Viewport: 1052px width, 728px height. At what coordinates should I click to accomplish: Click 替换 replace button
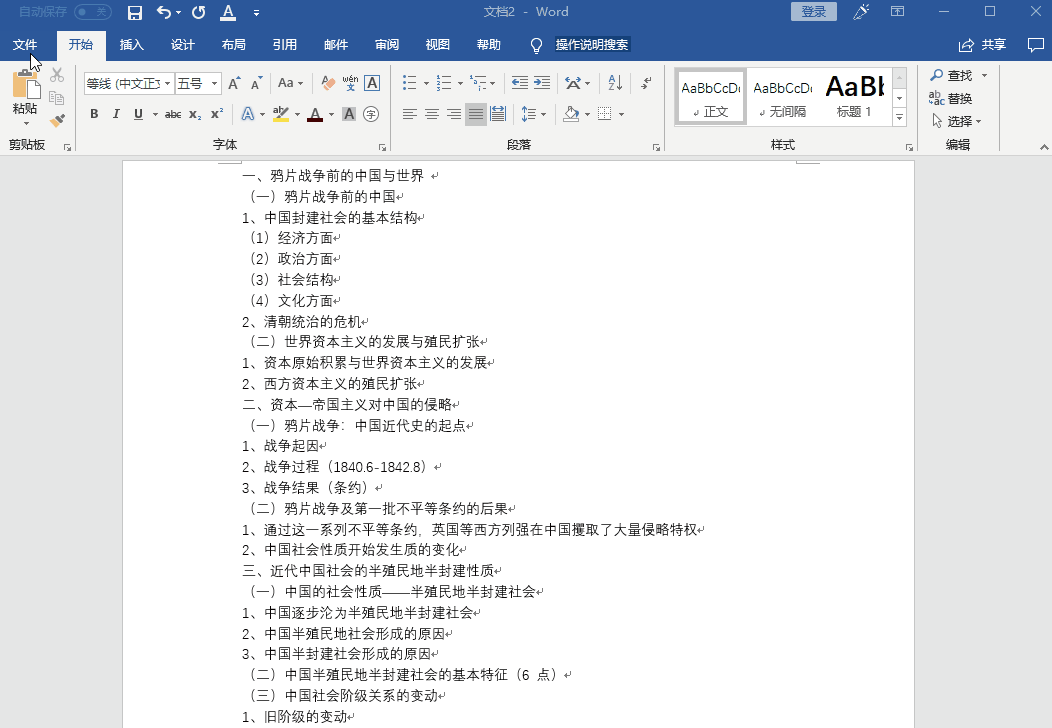pos(951,99)
